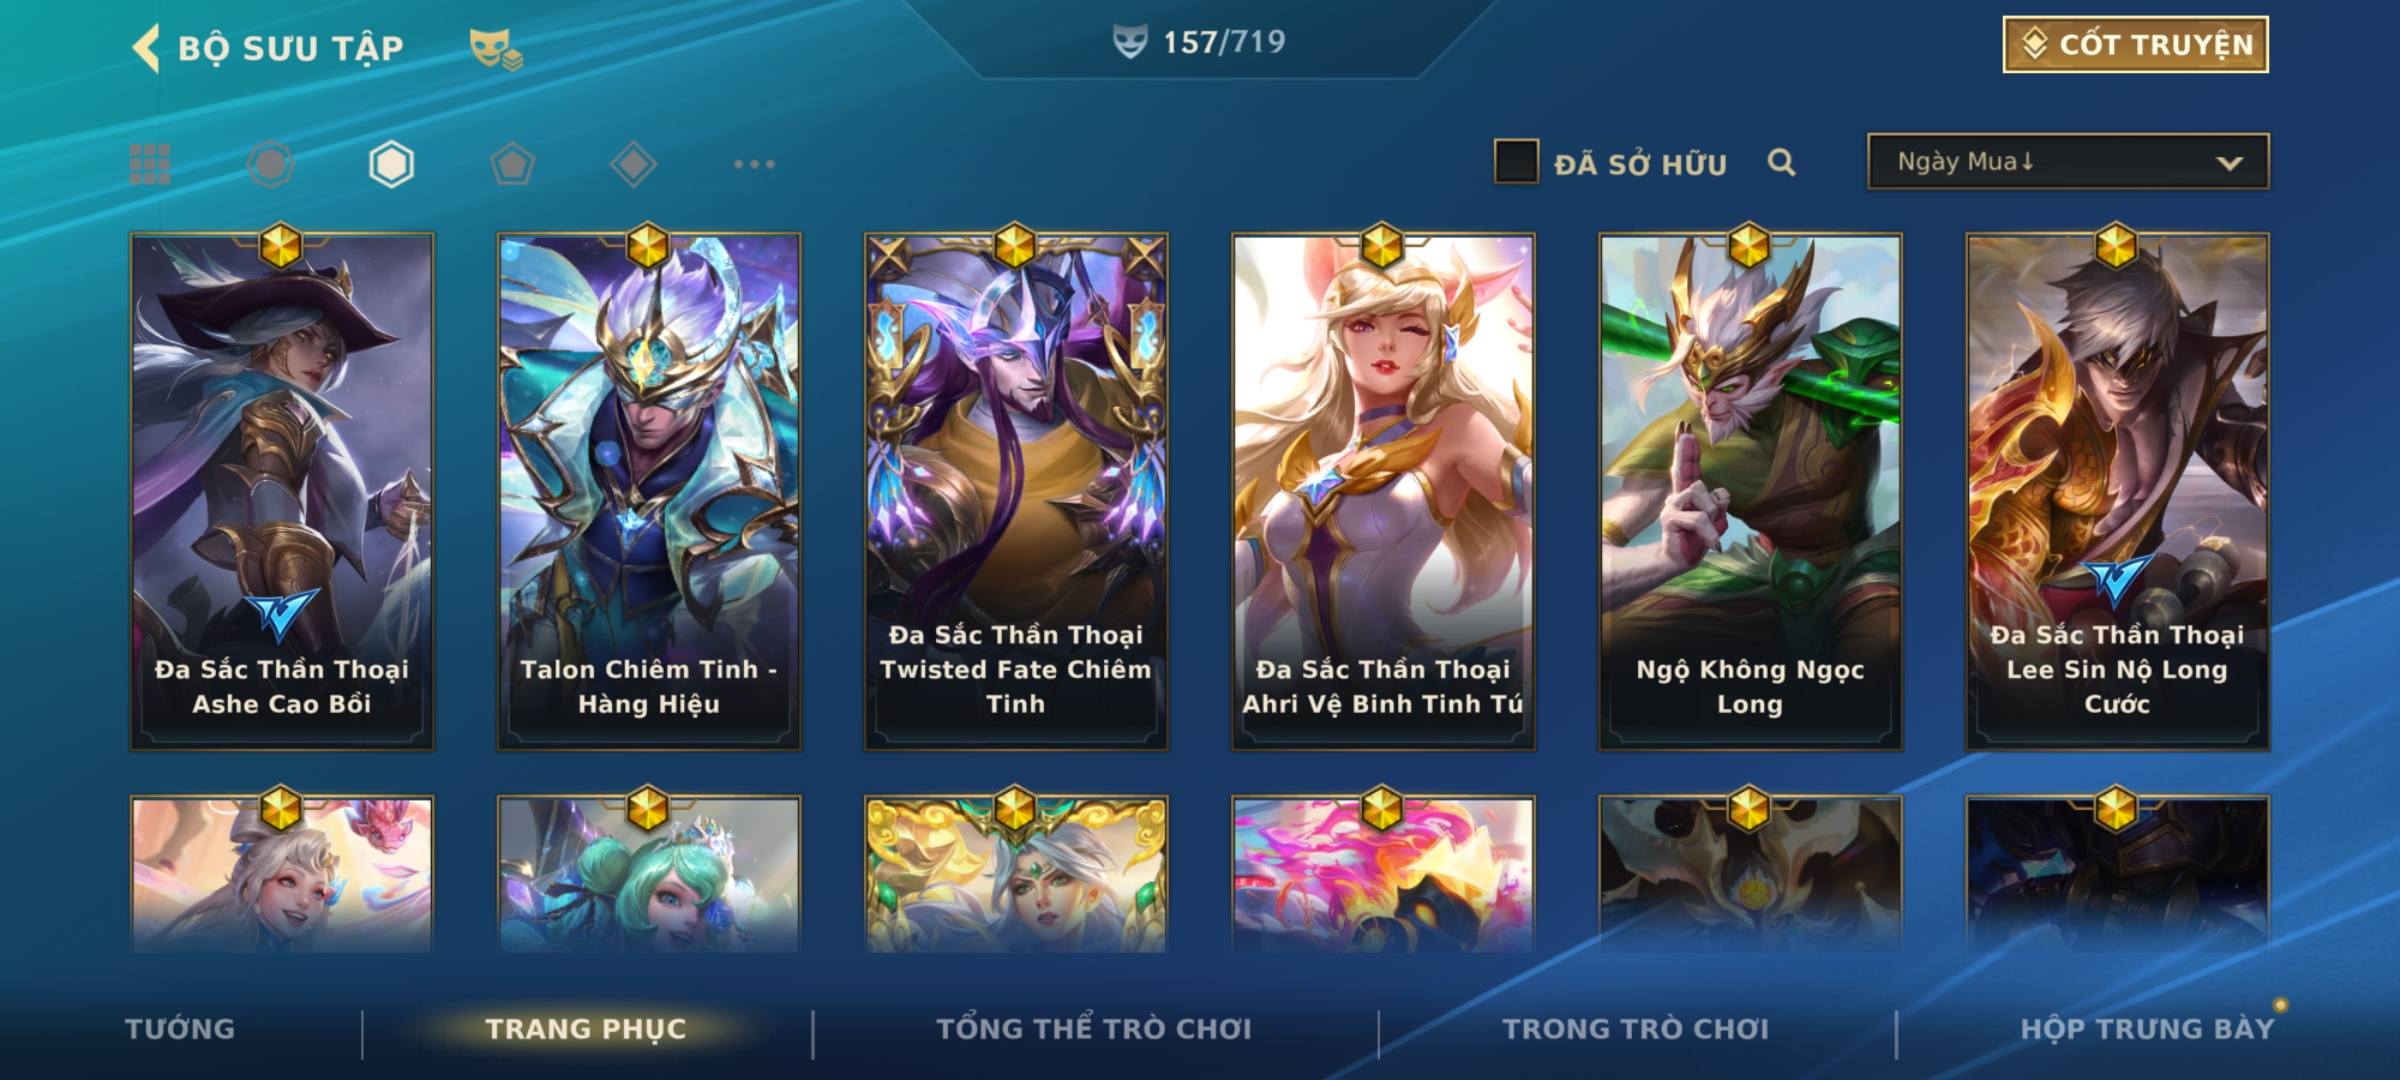Open the Trong Trò Chơi tab
The height and width of the screenshot is (1080, 2400).
(1636, 1029)
